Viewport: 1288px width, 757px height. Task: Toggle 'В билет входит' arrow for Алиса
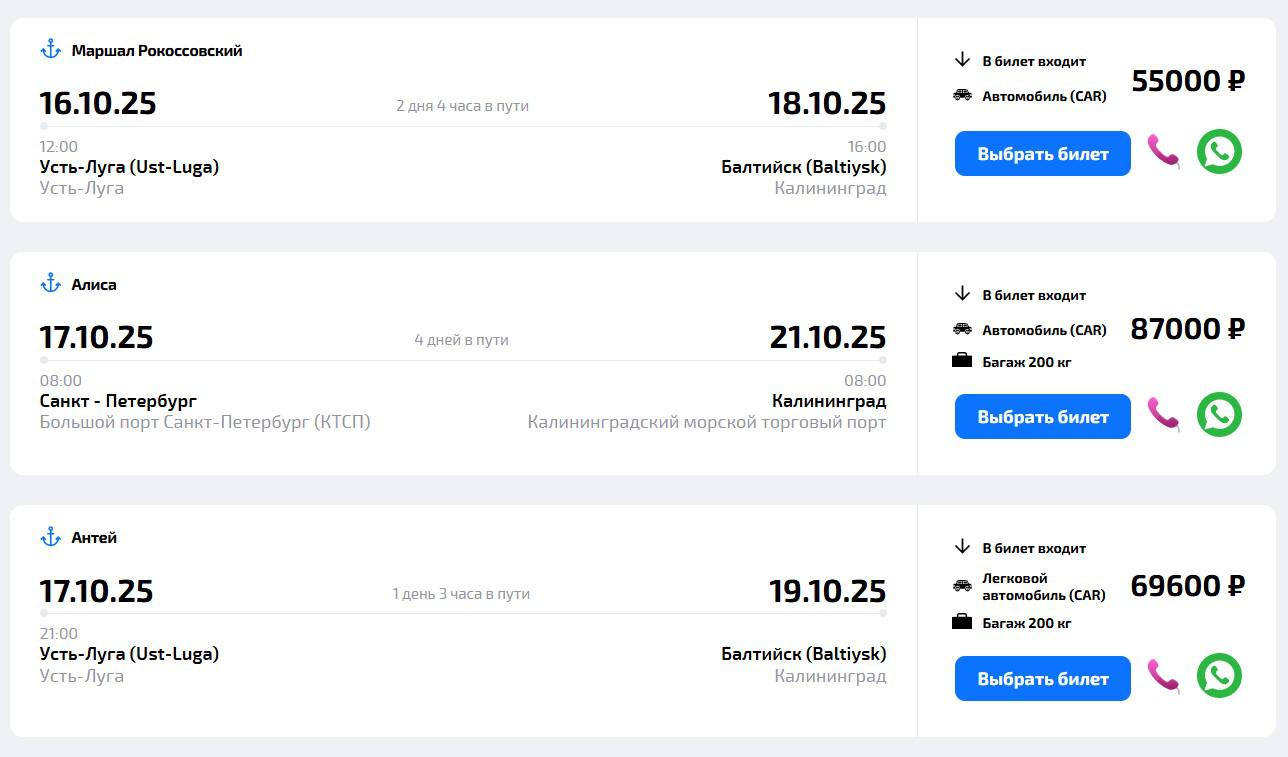tap(962, 294)
